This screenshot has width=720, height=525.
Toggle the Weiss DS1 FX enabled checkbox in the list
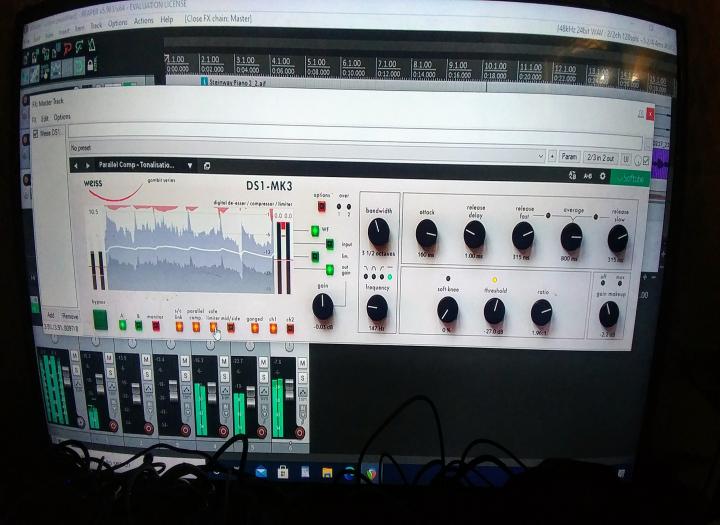click(35, 134)
